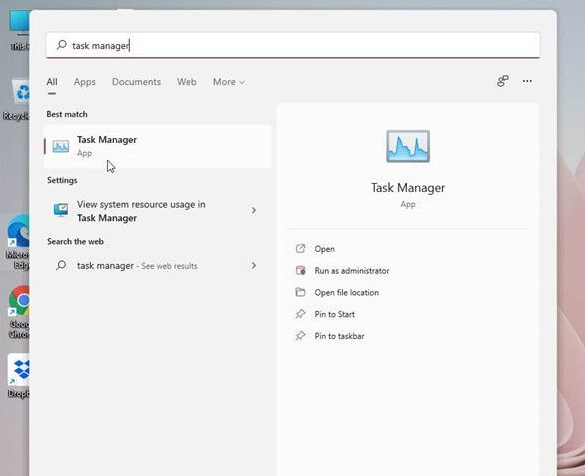Click web search magnifier icon beside task manager
The height and width of the screenshot is (476, 585).
61,265
